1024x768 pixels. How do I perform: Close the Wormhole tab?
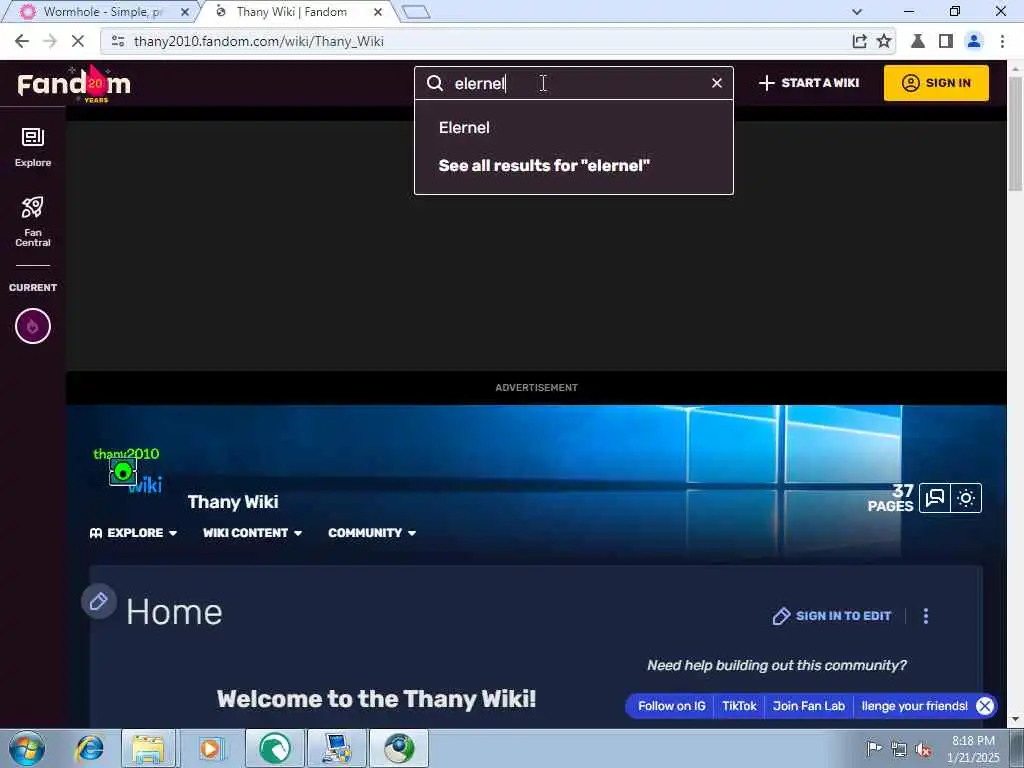click(x=185, y=12)
